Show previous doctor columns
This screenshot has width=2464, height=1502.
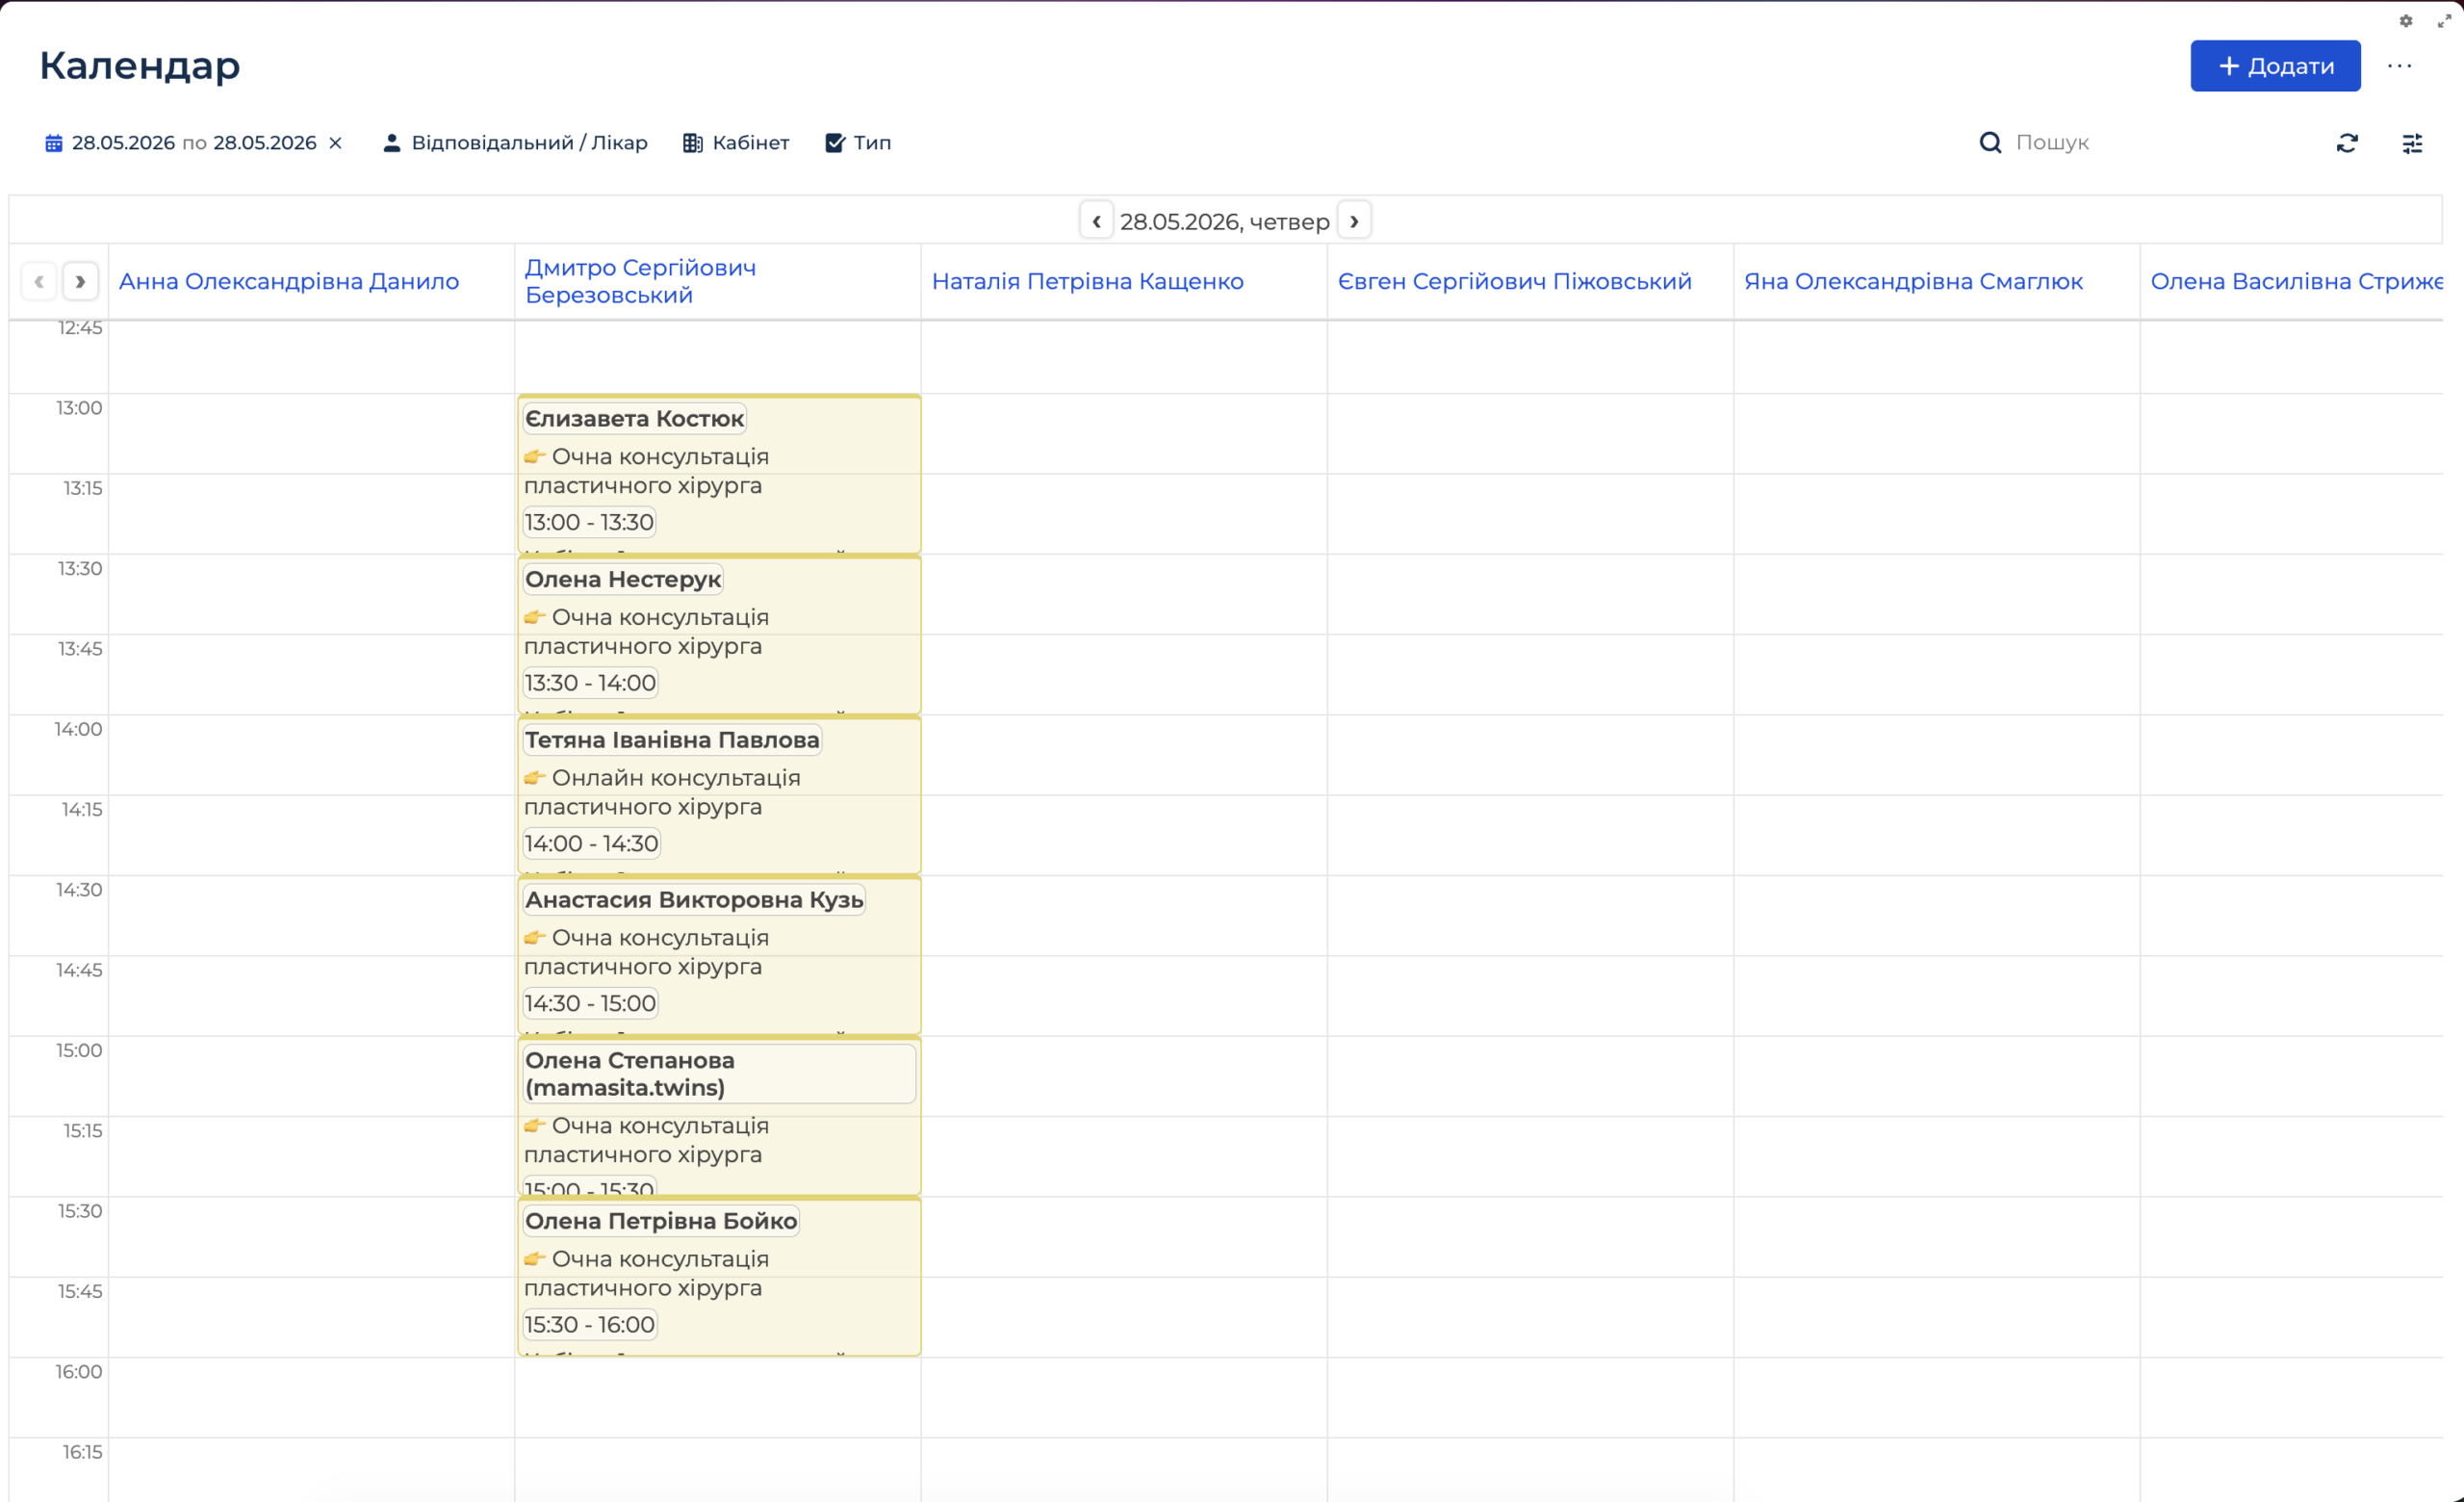tap(39, 281)
